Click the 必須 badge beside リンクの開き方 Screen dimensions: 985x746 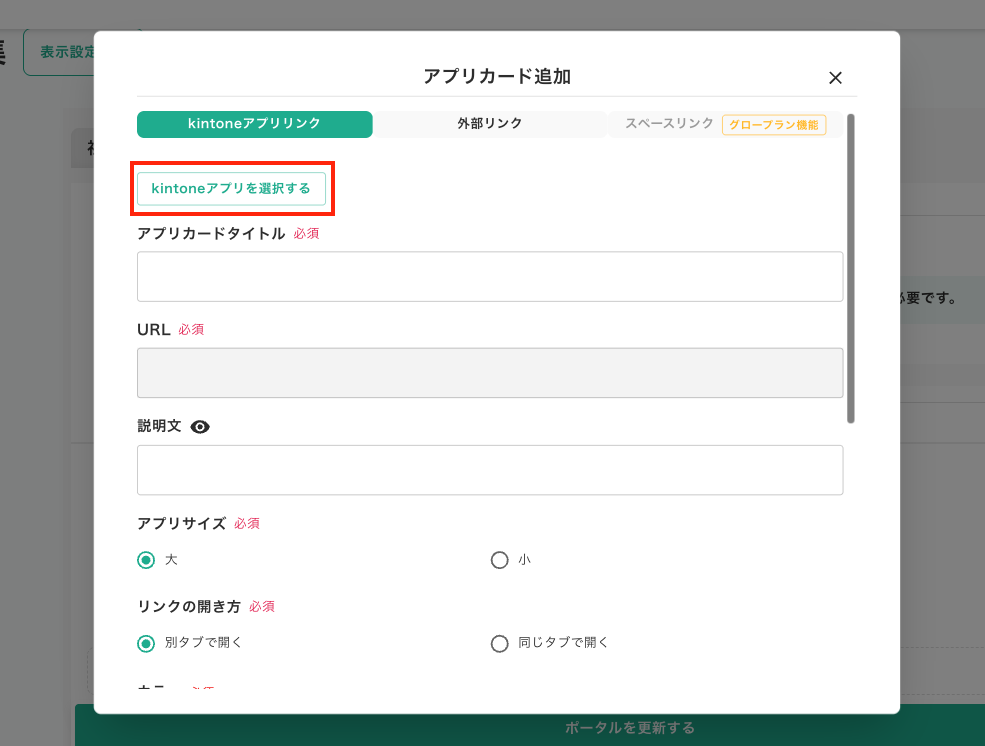point(261,606)
